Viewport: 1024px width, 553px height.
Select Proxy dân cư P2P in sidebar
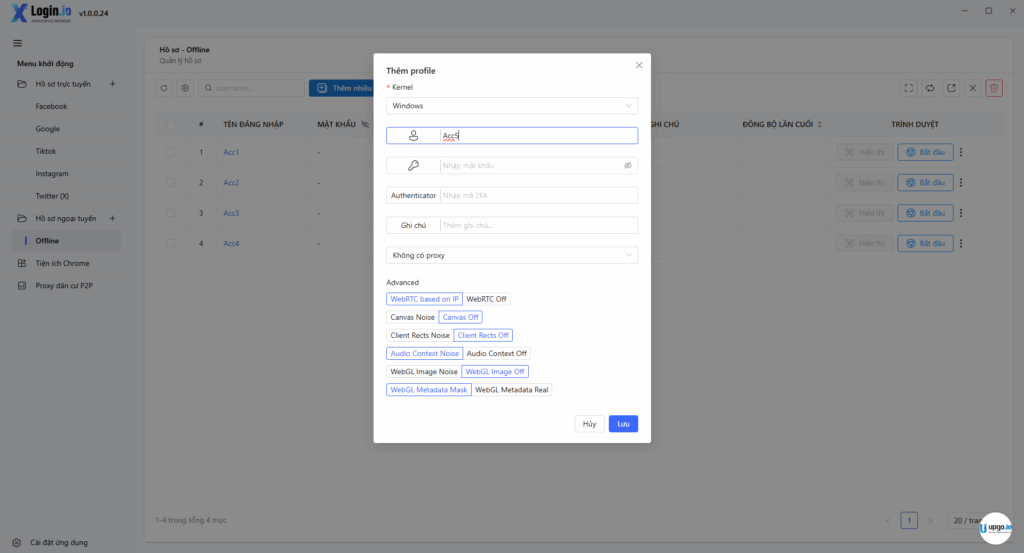pyautogui.click(x=64, y=286)
